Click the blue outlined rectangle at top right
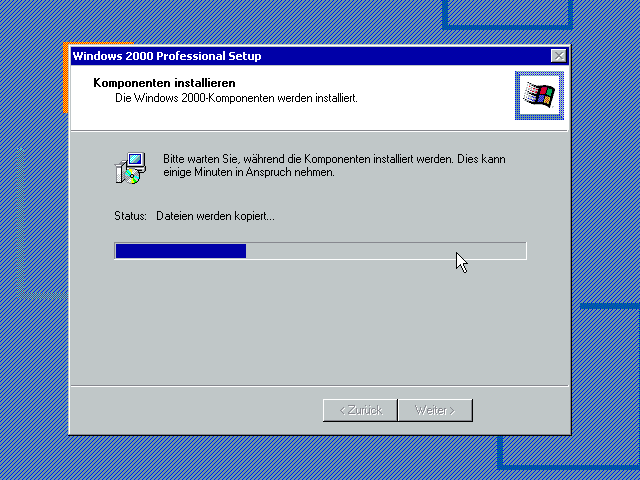 coord(507,16)
